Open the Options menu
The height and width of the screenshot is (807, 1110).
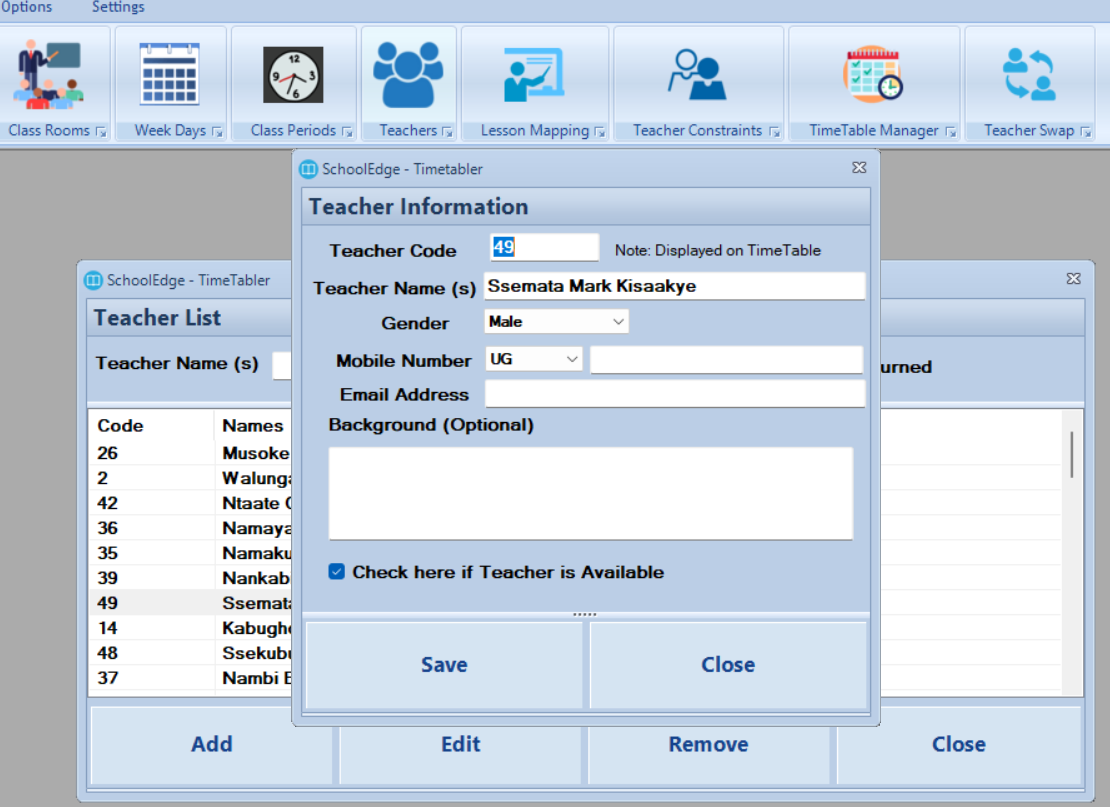(26, 7)
